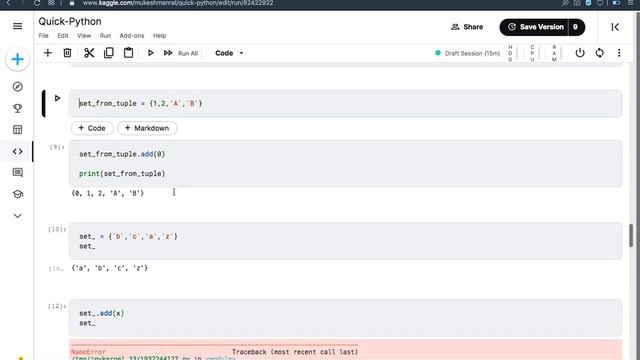Run current cell with toolbar play icon
This screenshot has width=640, height=360.
point(150,53)
